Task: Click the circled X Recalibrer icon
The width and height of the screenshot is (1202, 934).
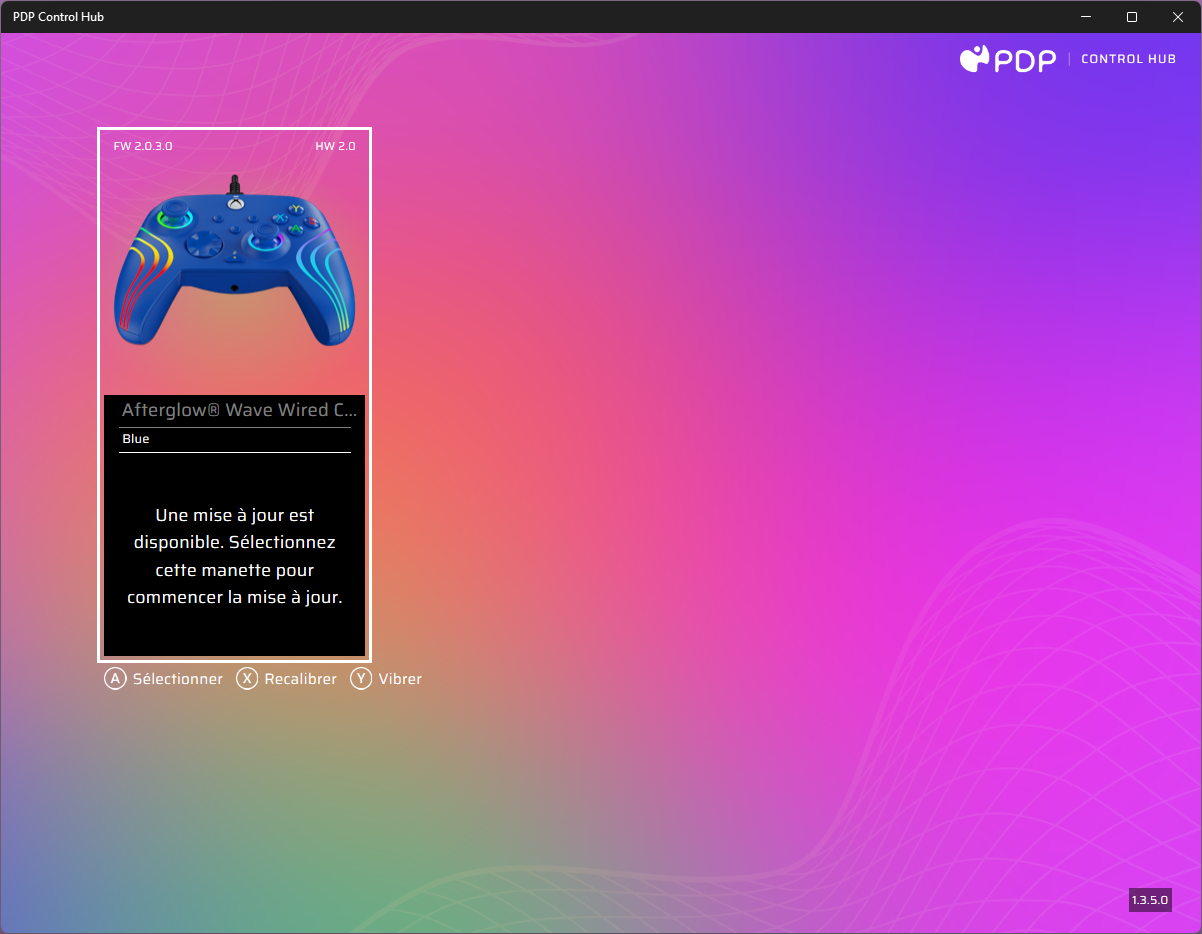Action: click(247, 678)
